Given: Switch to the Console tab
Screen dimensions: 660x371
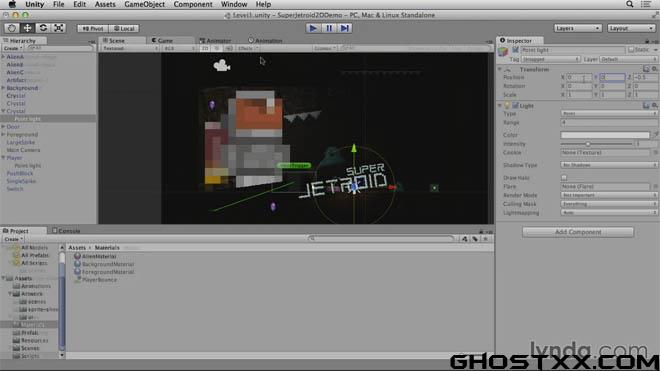Looking at the screenshot, I should pos(66,231).
